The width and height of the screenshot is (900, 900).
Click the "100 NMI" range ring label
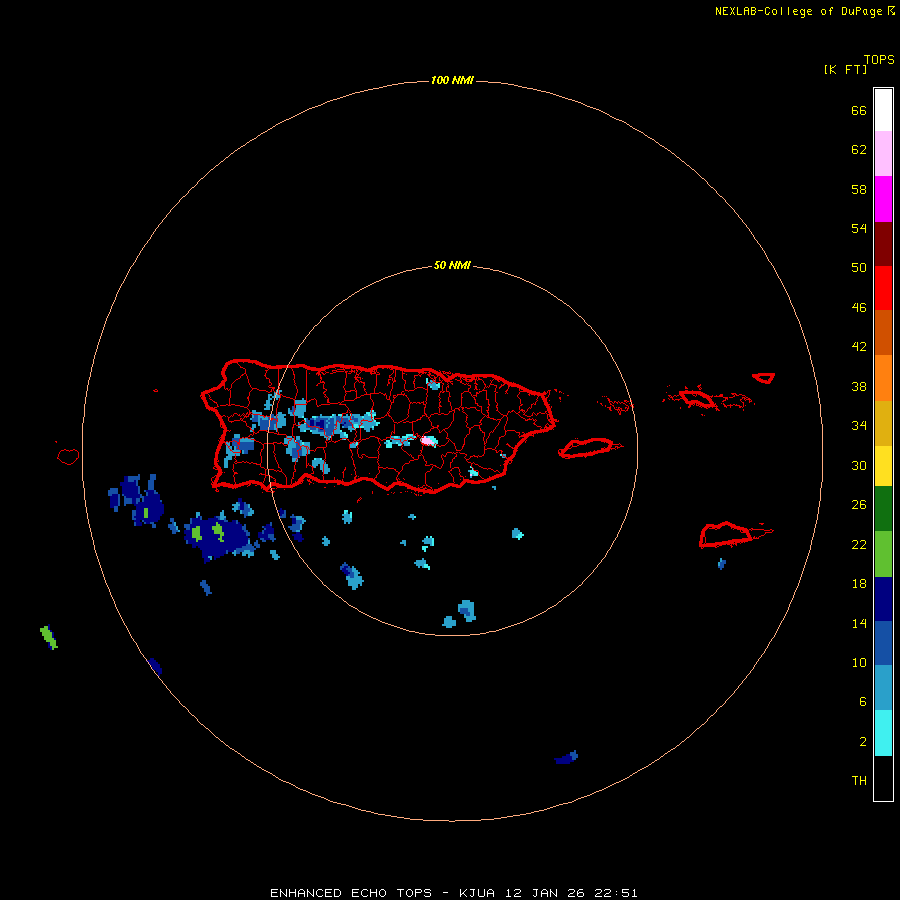click(x=452, y=80)
